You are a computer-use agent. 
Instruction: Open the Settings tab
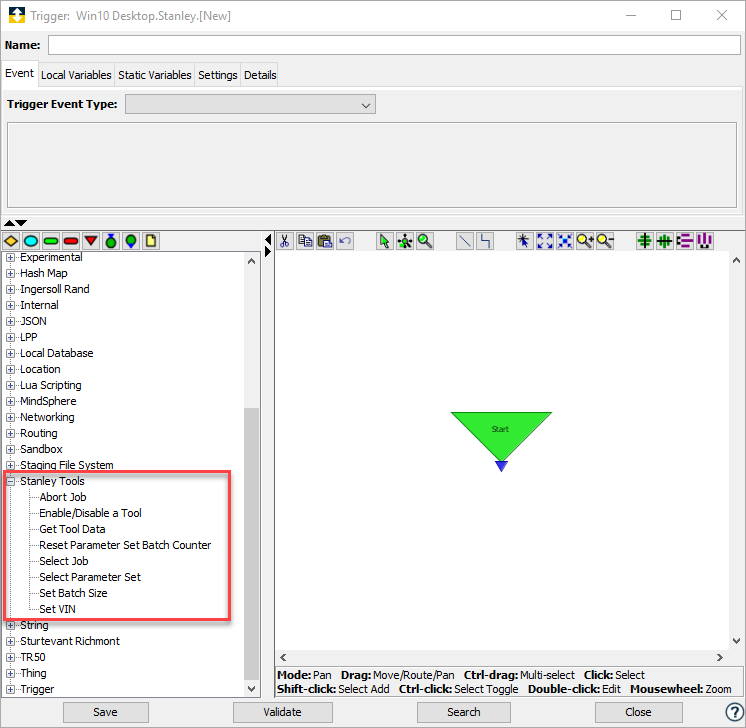coord(217,75)
